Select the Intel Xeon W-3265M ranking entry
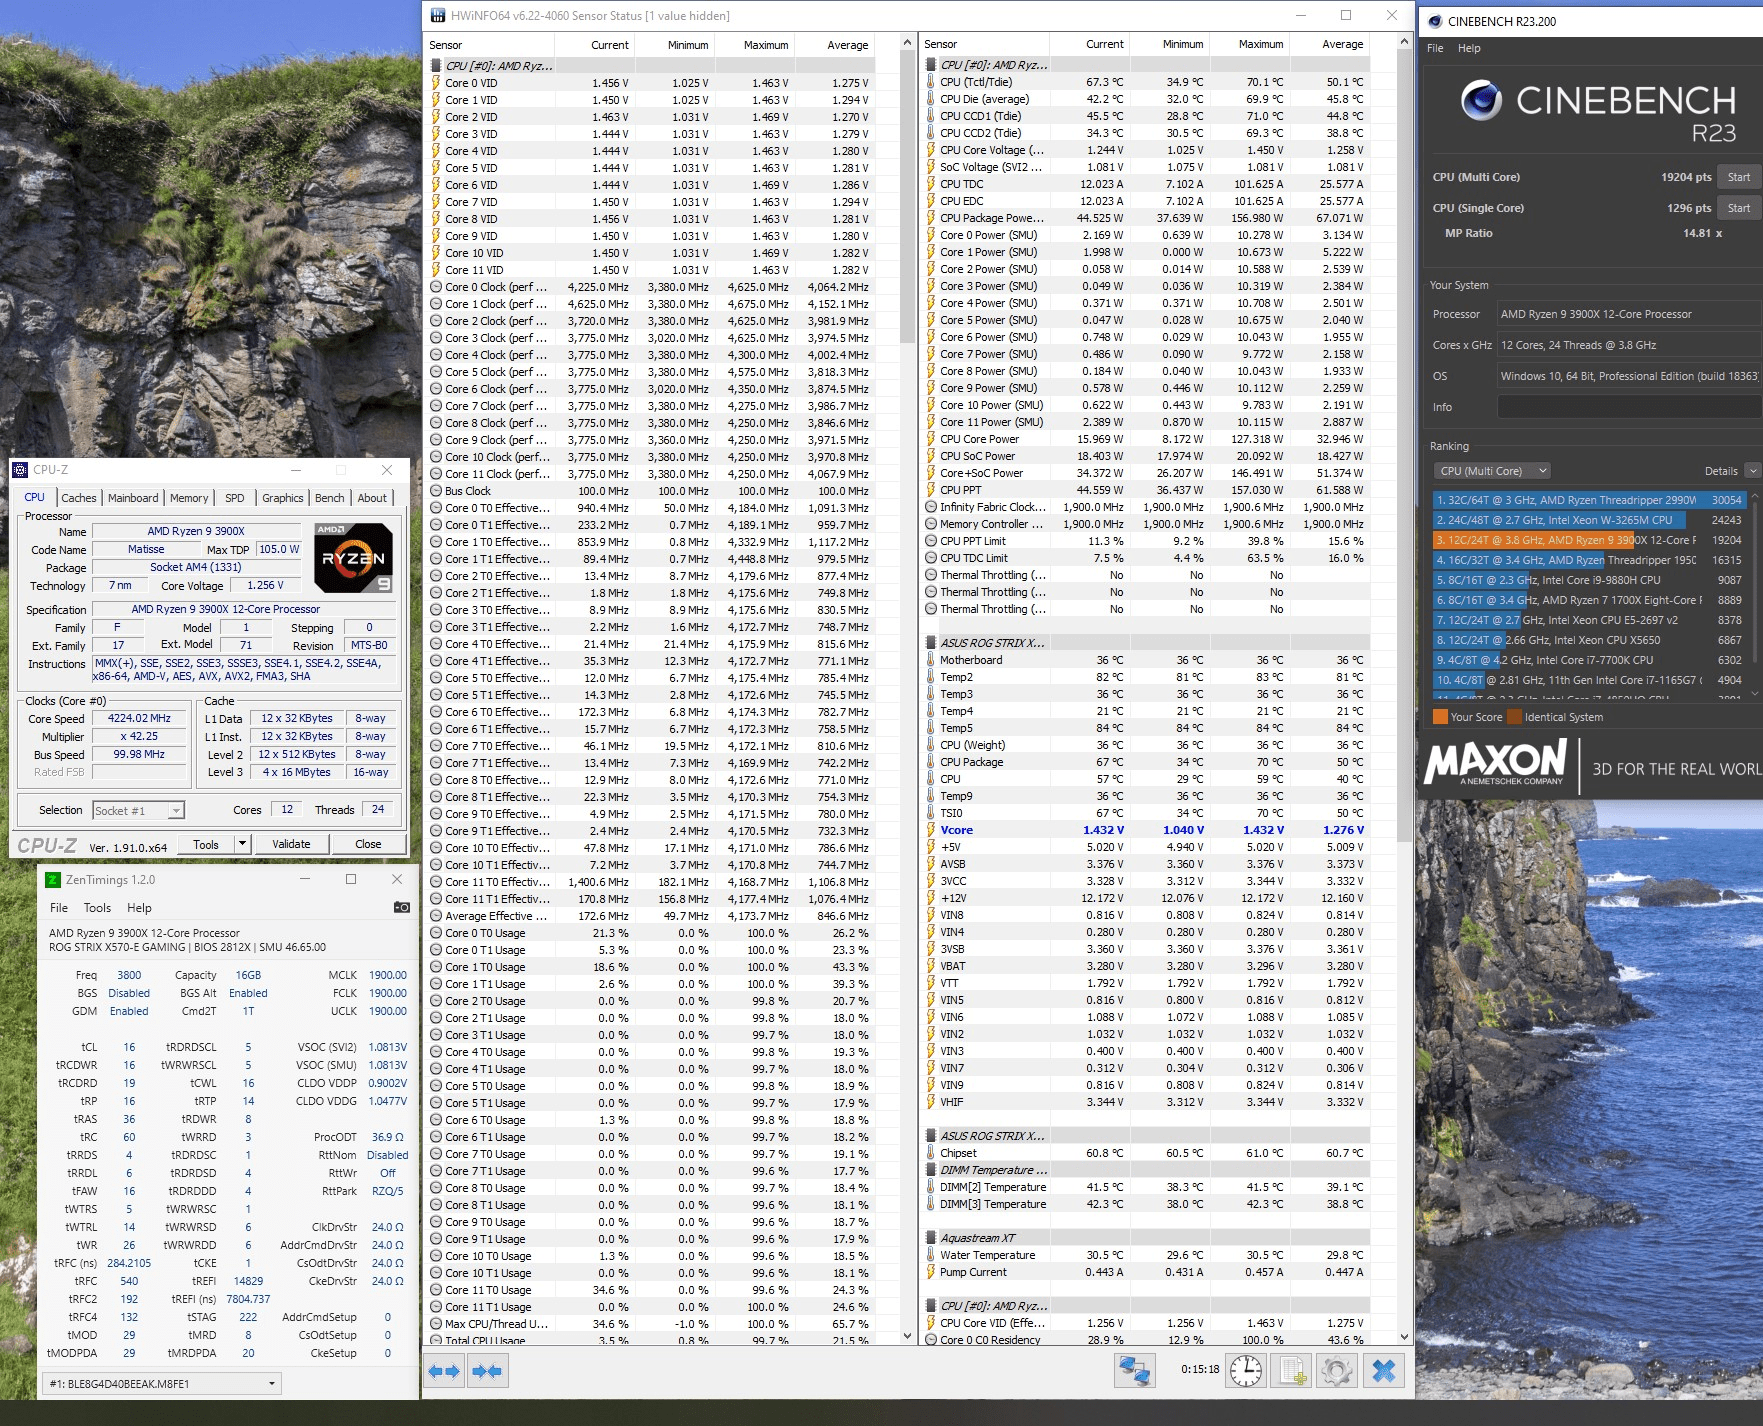 [x=1590, y=520]
